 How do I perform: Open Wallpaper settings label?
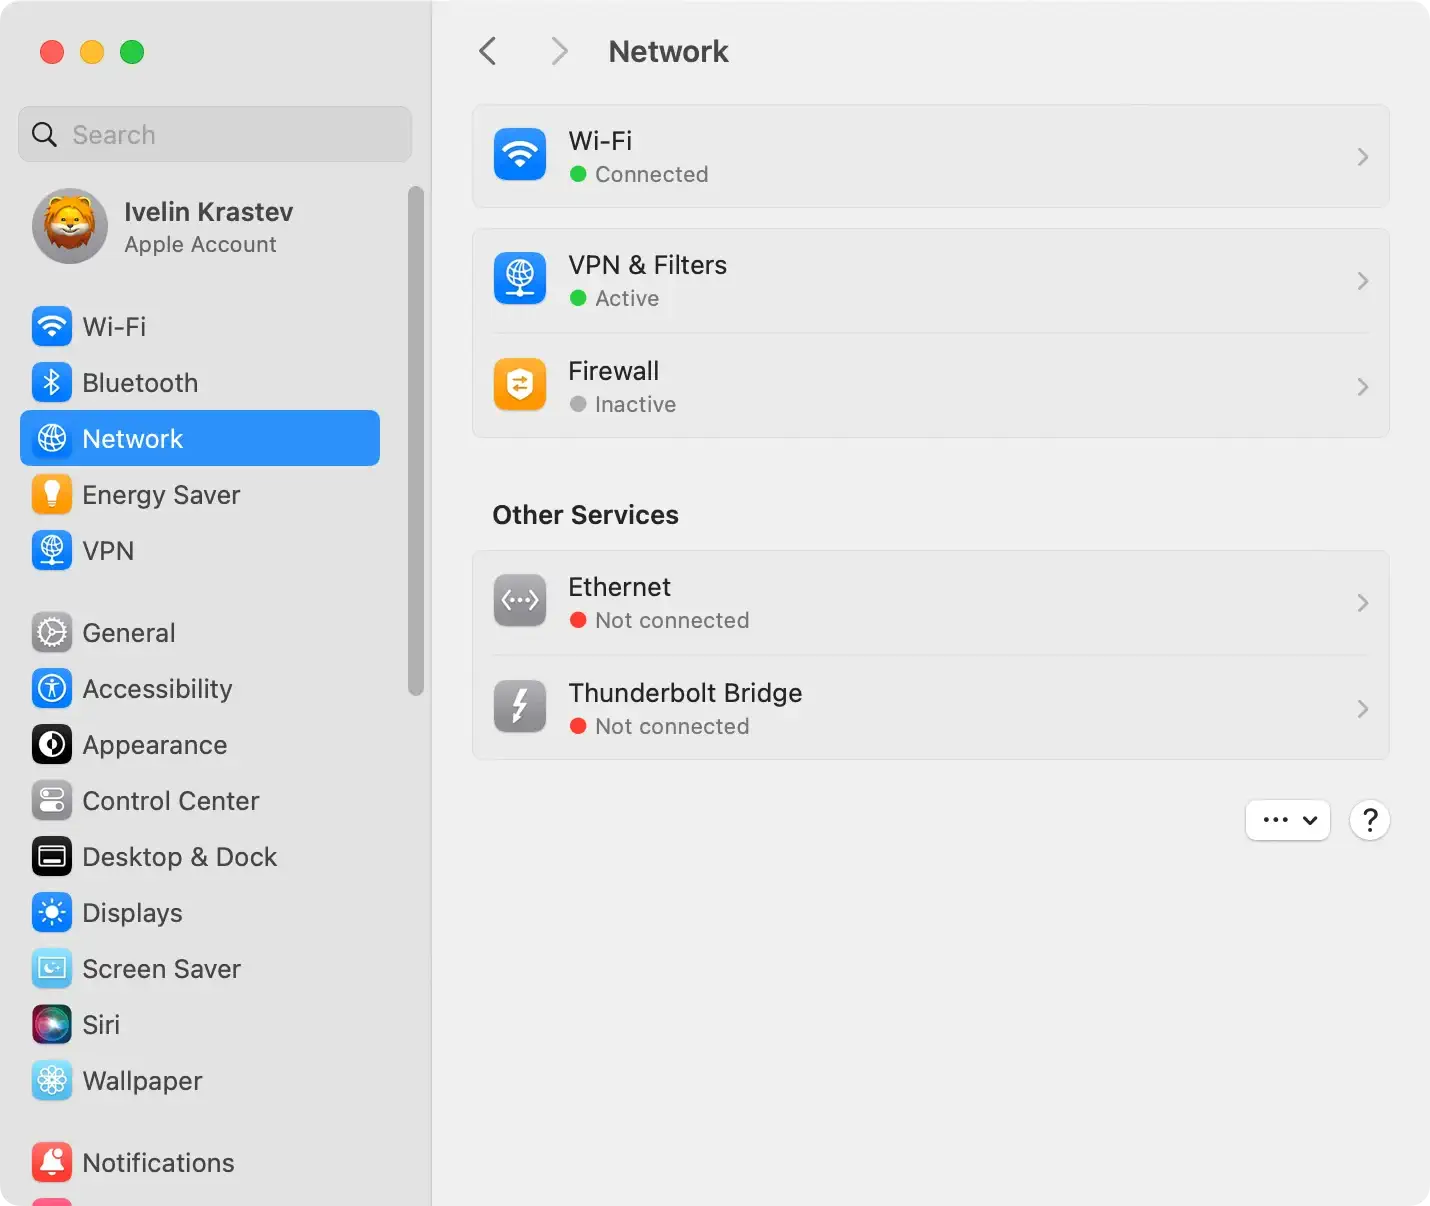pyautogui.click(x=142, y=1081)
